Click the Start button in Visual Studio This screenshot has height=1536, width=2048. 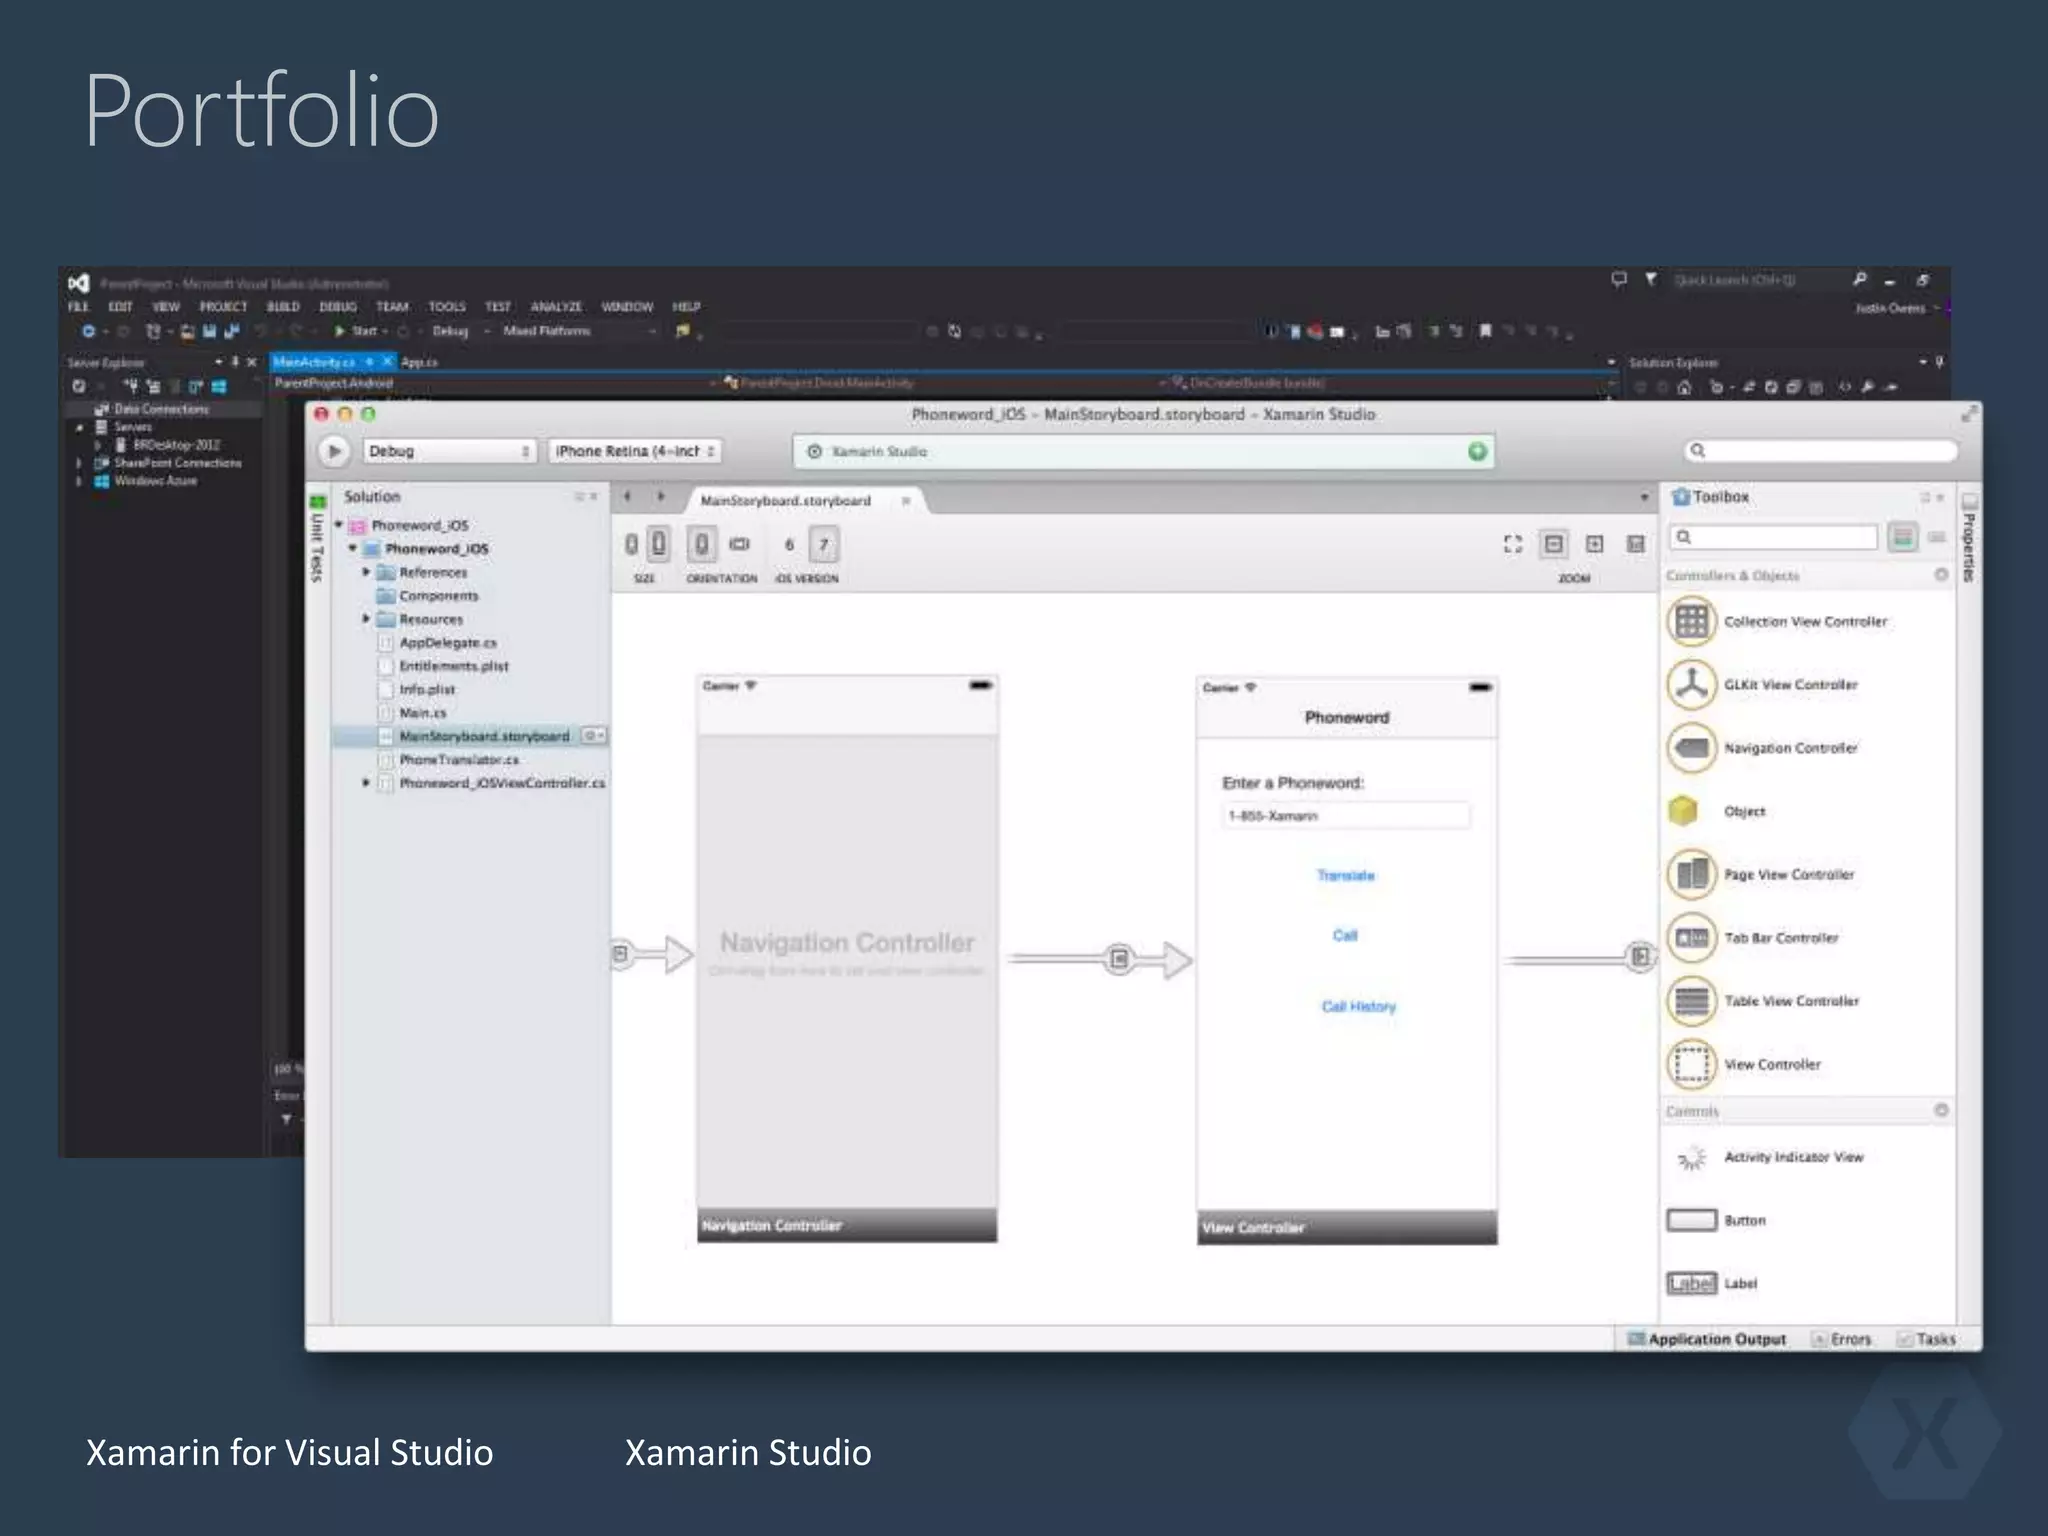point(357,331)
